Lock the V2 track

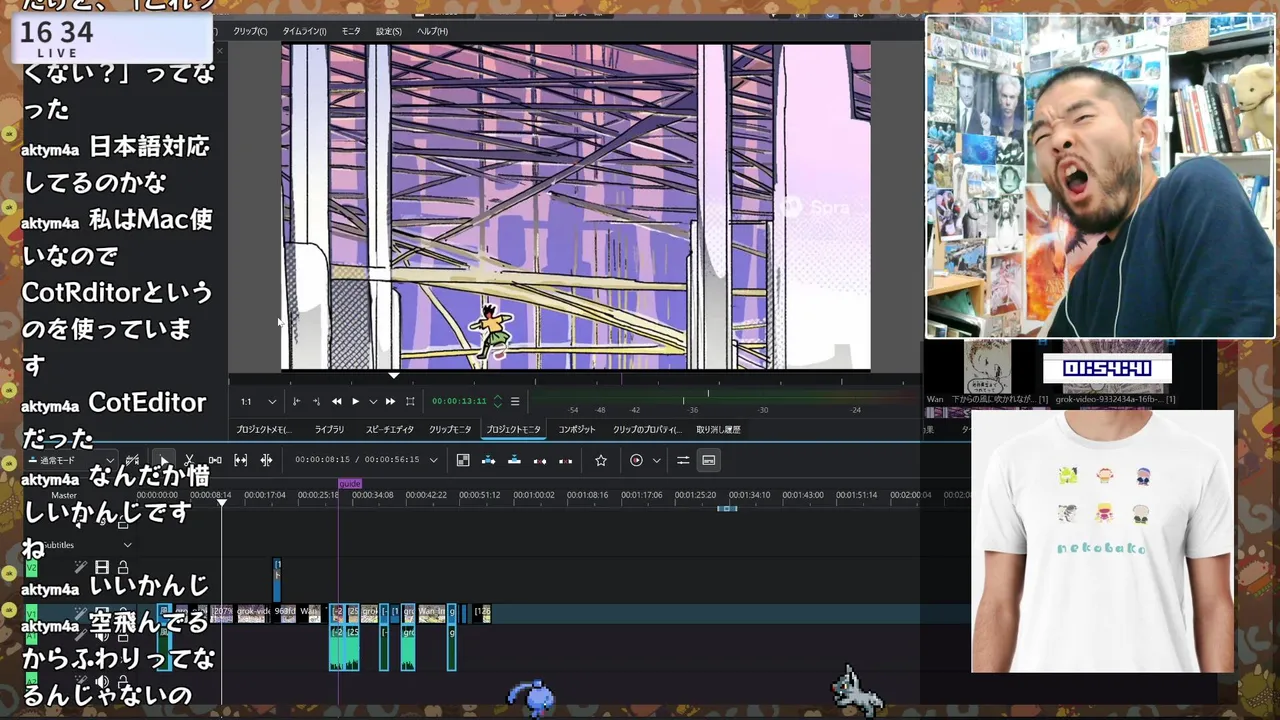click(122, 567)
